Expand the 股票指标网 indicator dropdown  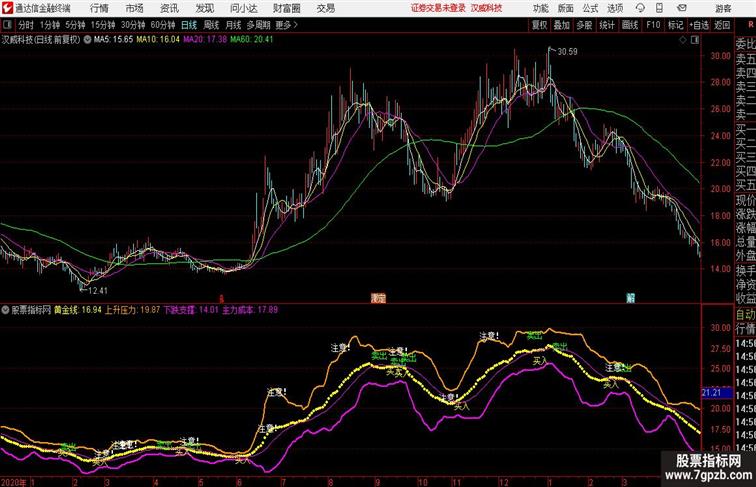pyautogui.click(x=5, y=310)
